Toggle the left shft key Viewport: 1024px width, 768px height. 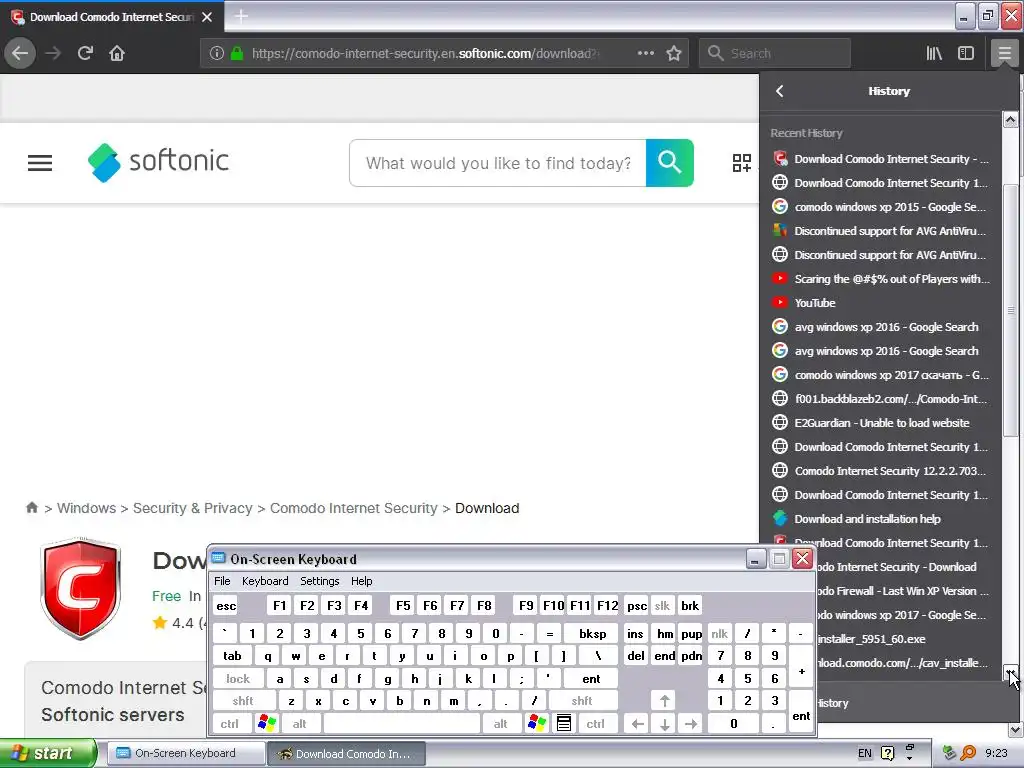[243, 701]
